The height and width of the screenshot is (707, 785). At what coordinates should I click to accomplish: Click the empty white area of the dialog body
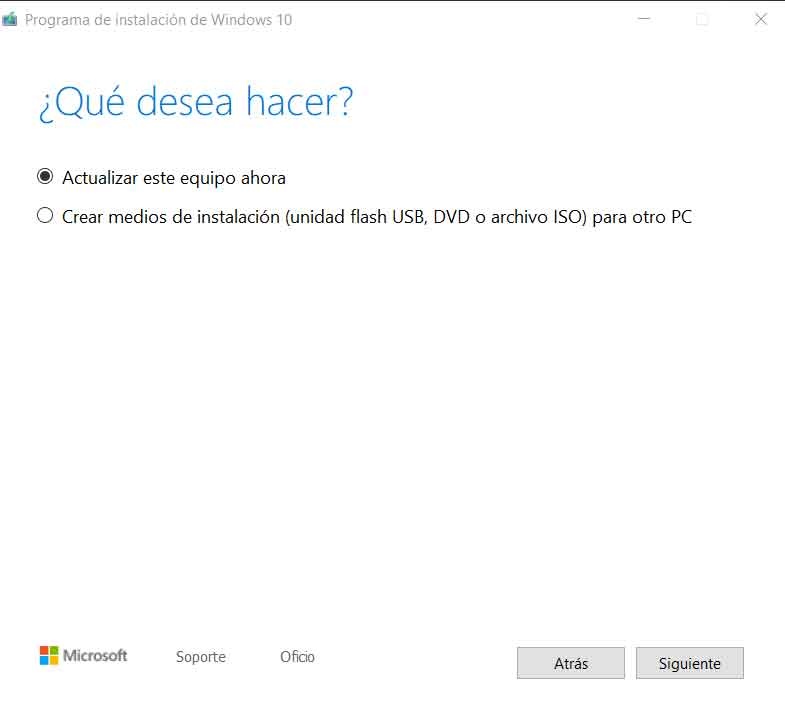tap(392, 426)
